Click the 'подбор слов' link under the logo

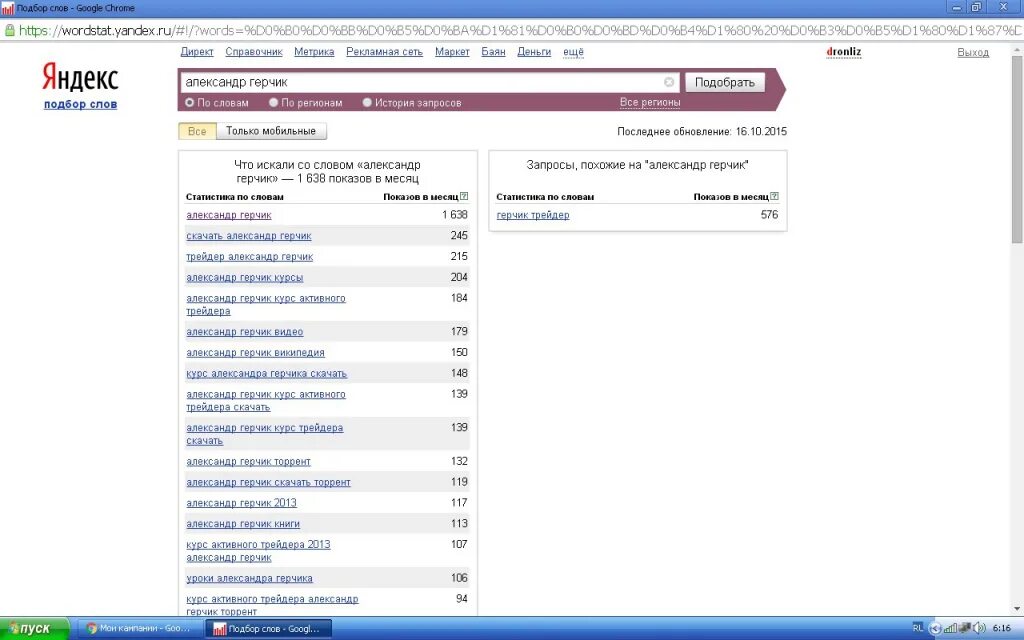pyautogui.click(x=80, y=104)
